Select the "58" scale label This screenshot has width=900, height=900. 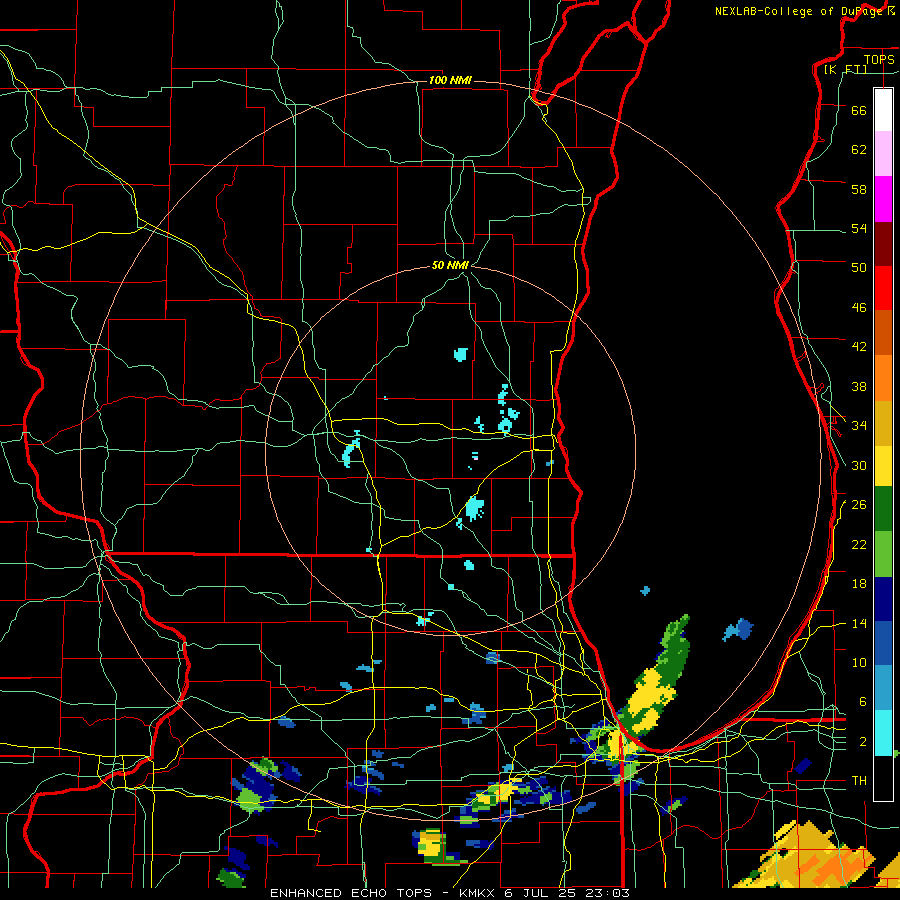(859, 189)
